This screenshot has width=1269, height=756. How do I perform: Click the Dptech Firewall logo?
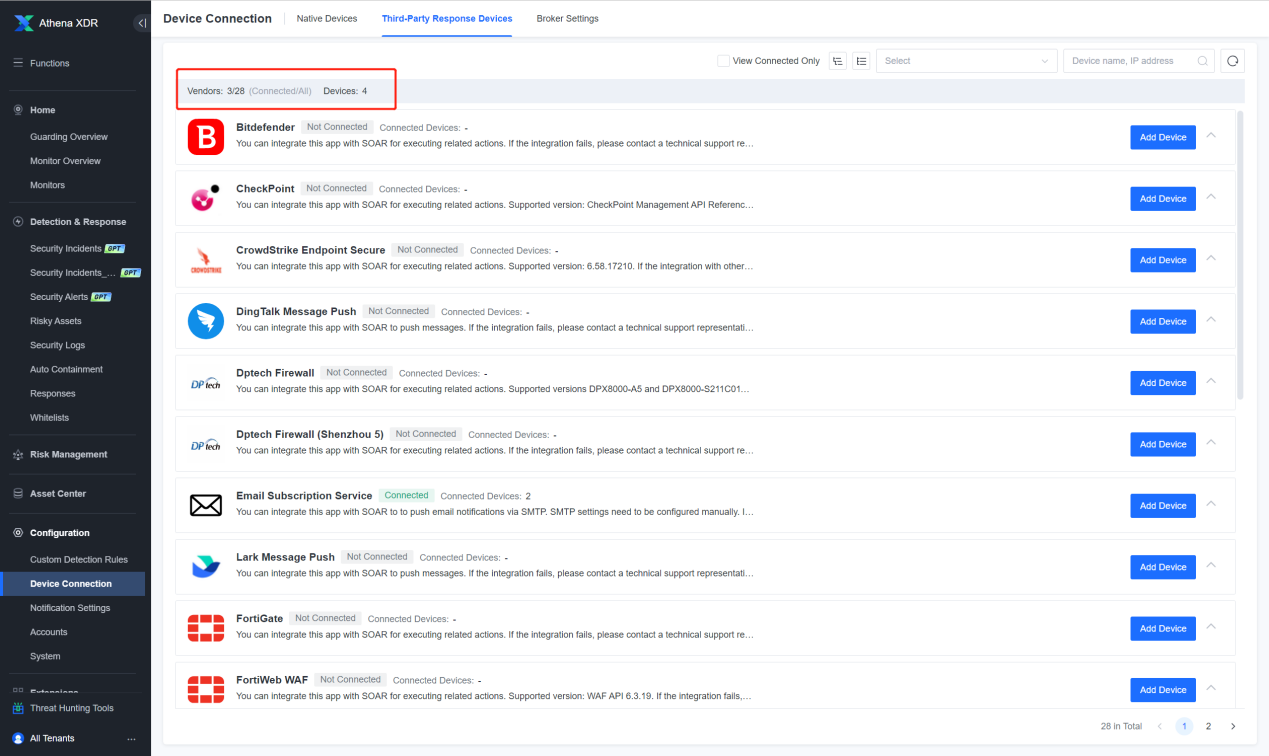click(x=206, y=383)
